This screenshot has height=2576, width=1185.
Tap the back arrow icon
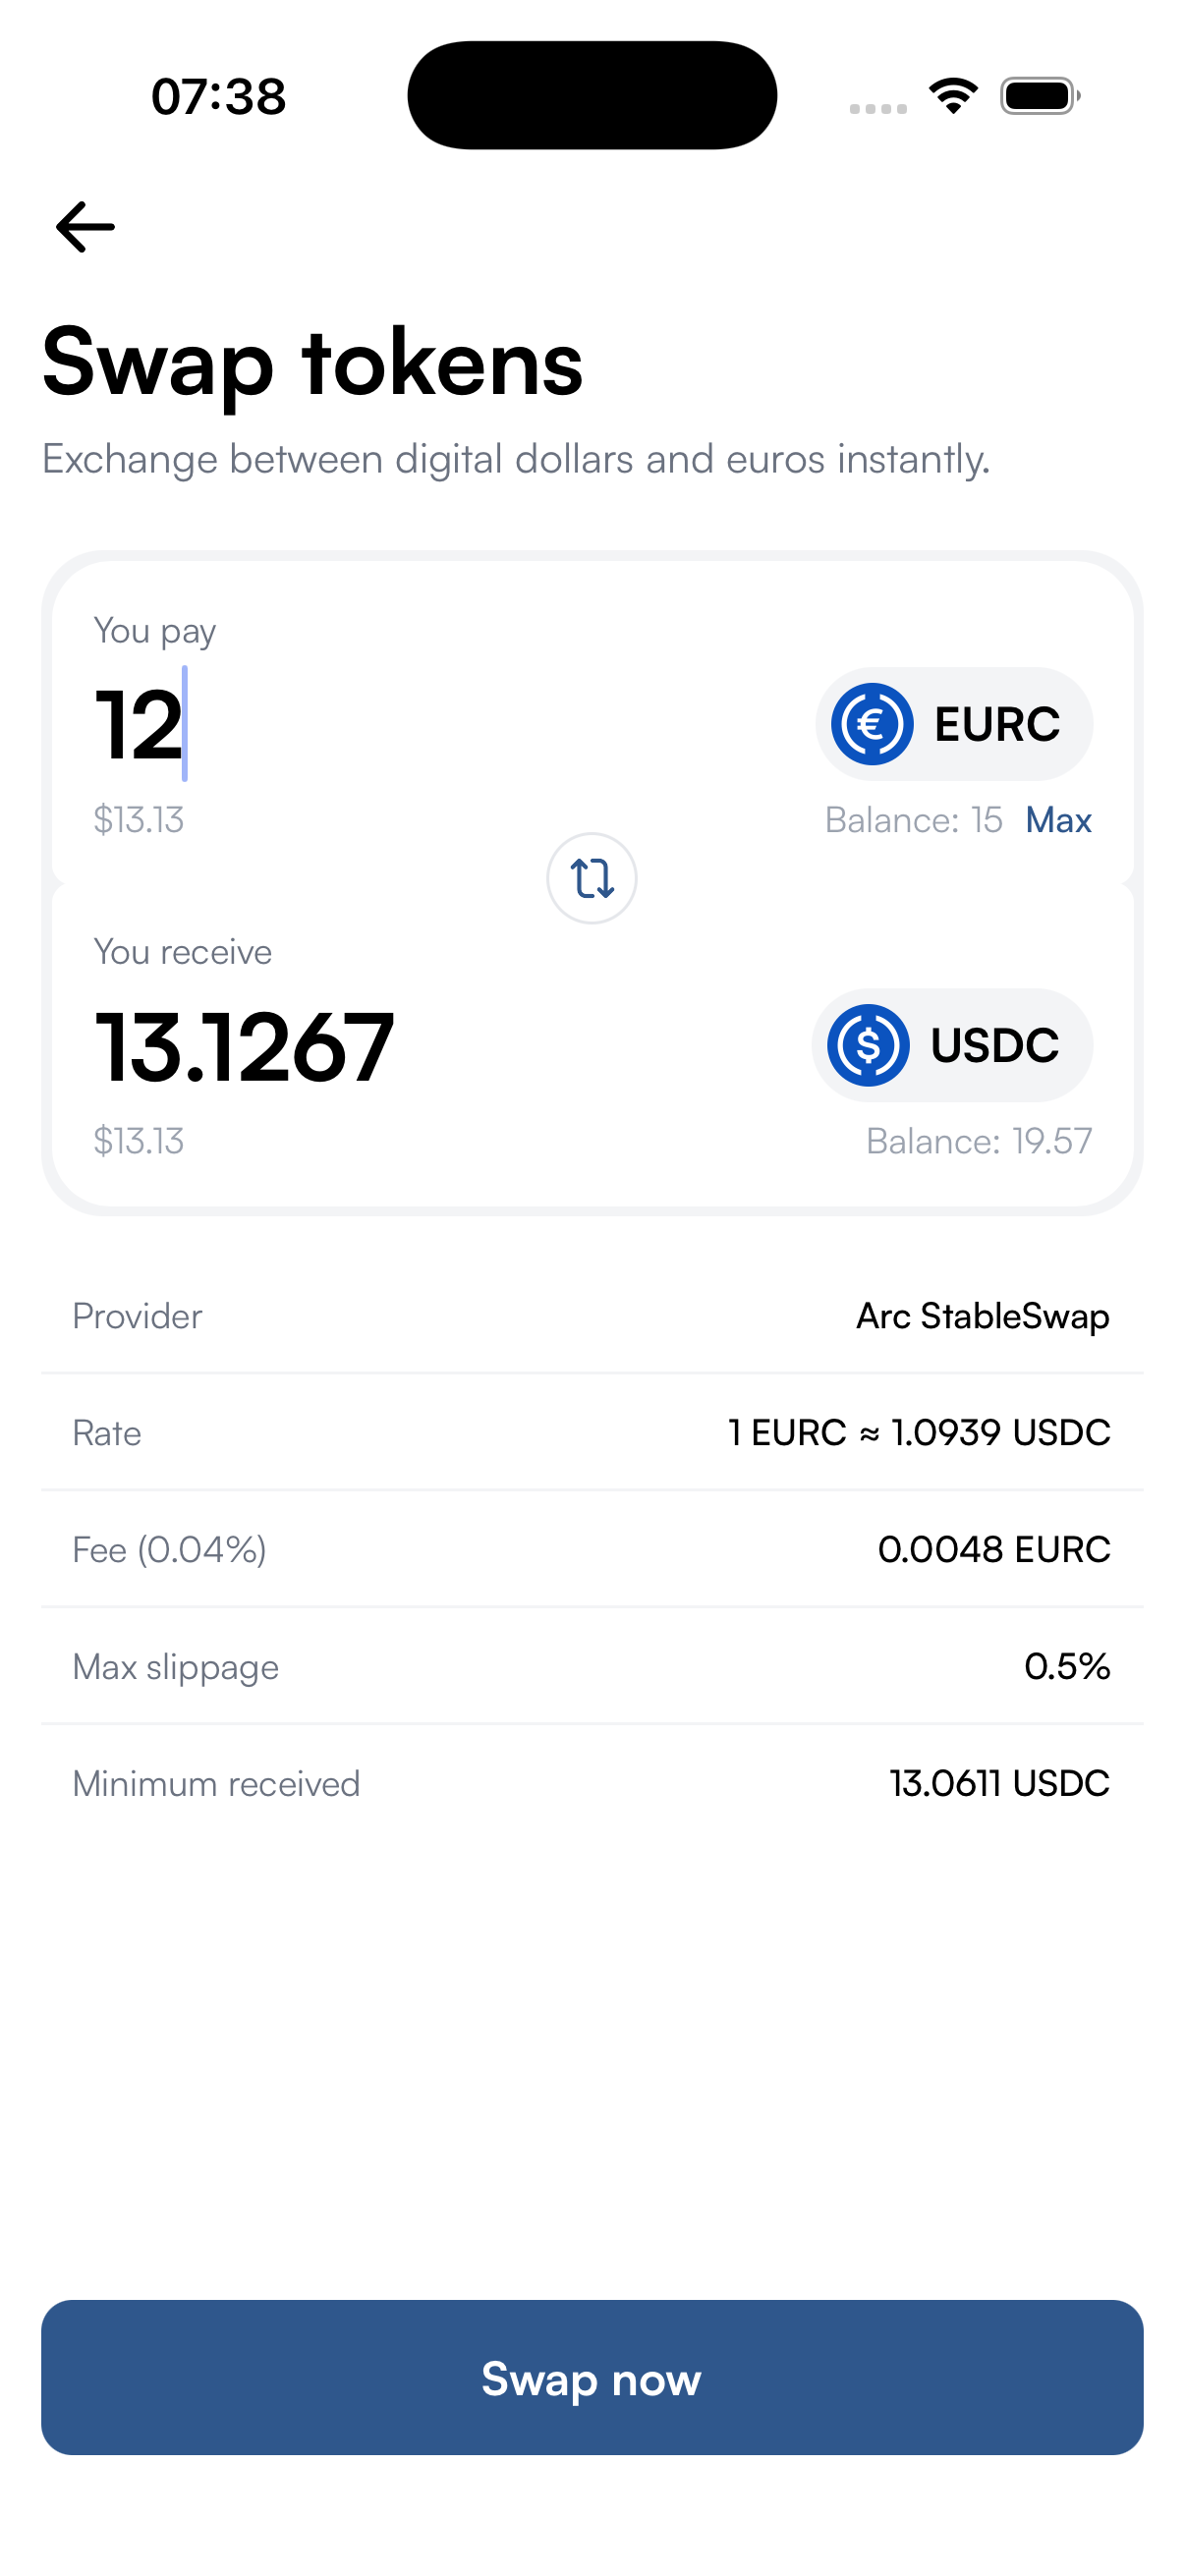coord(85,227)
